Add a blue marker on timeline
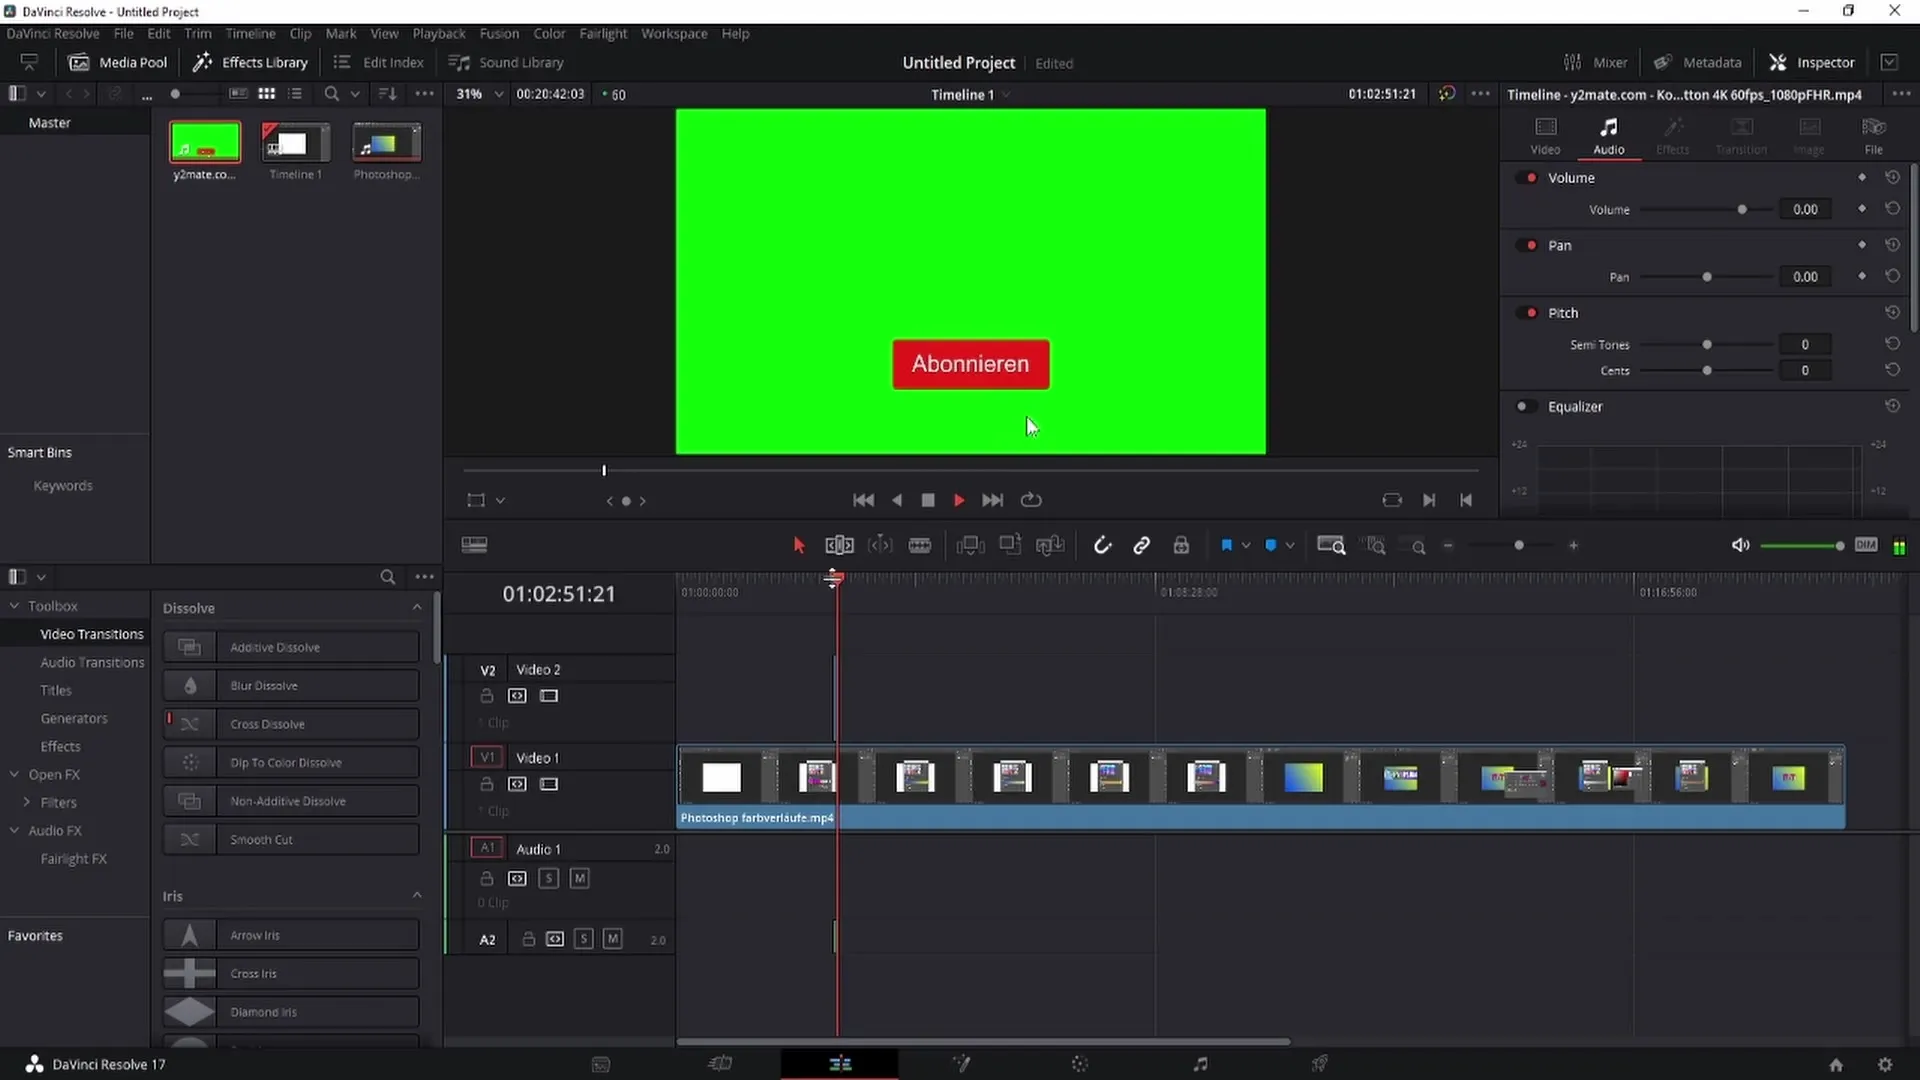Image resolution: width=1920 pixels, height=1080 pixels. [x=1271, y=545]
